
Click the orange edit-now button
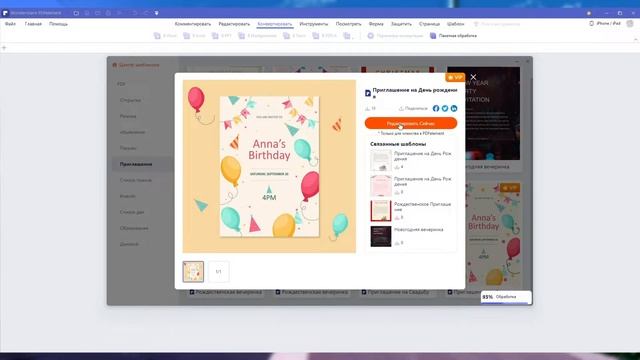pyautogui.click(x=411, y=123)
